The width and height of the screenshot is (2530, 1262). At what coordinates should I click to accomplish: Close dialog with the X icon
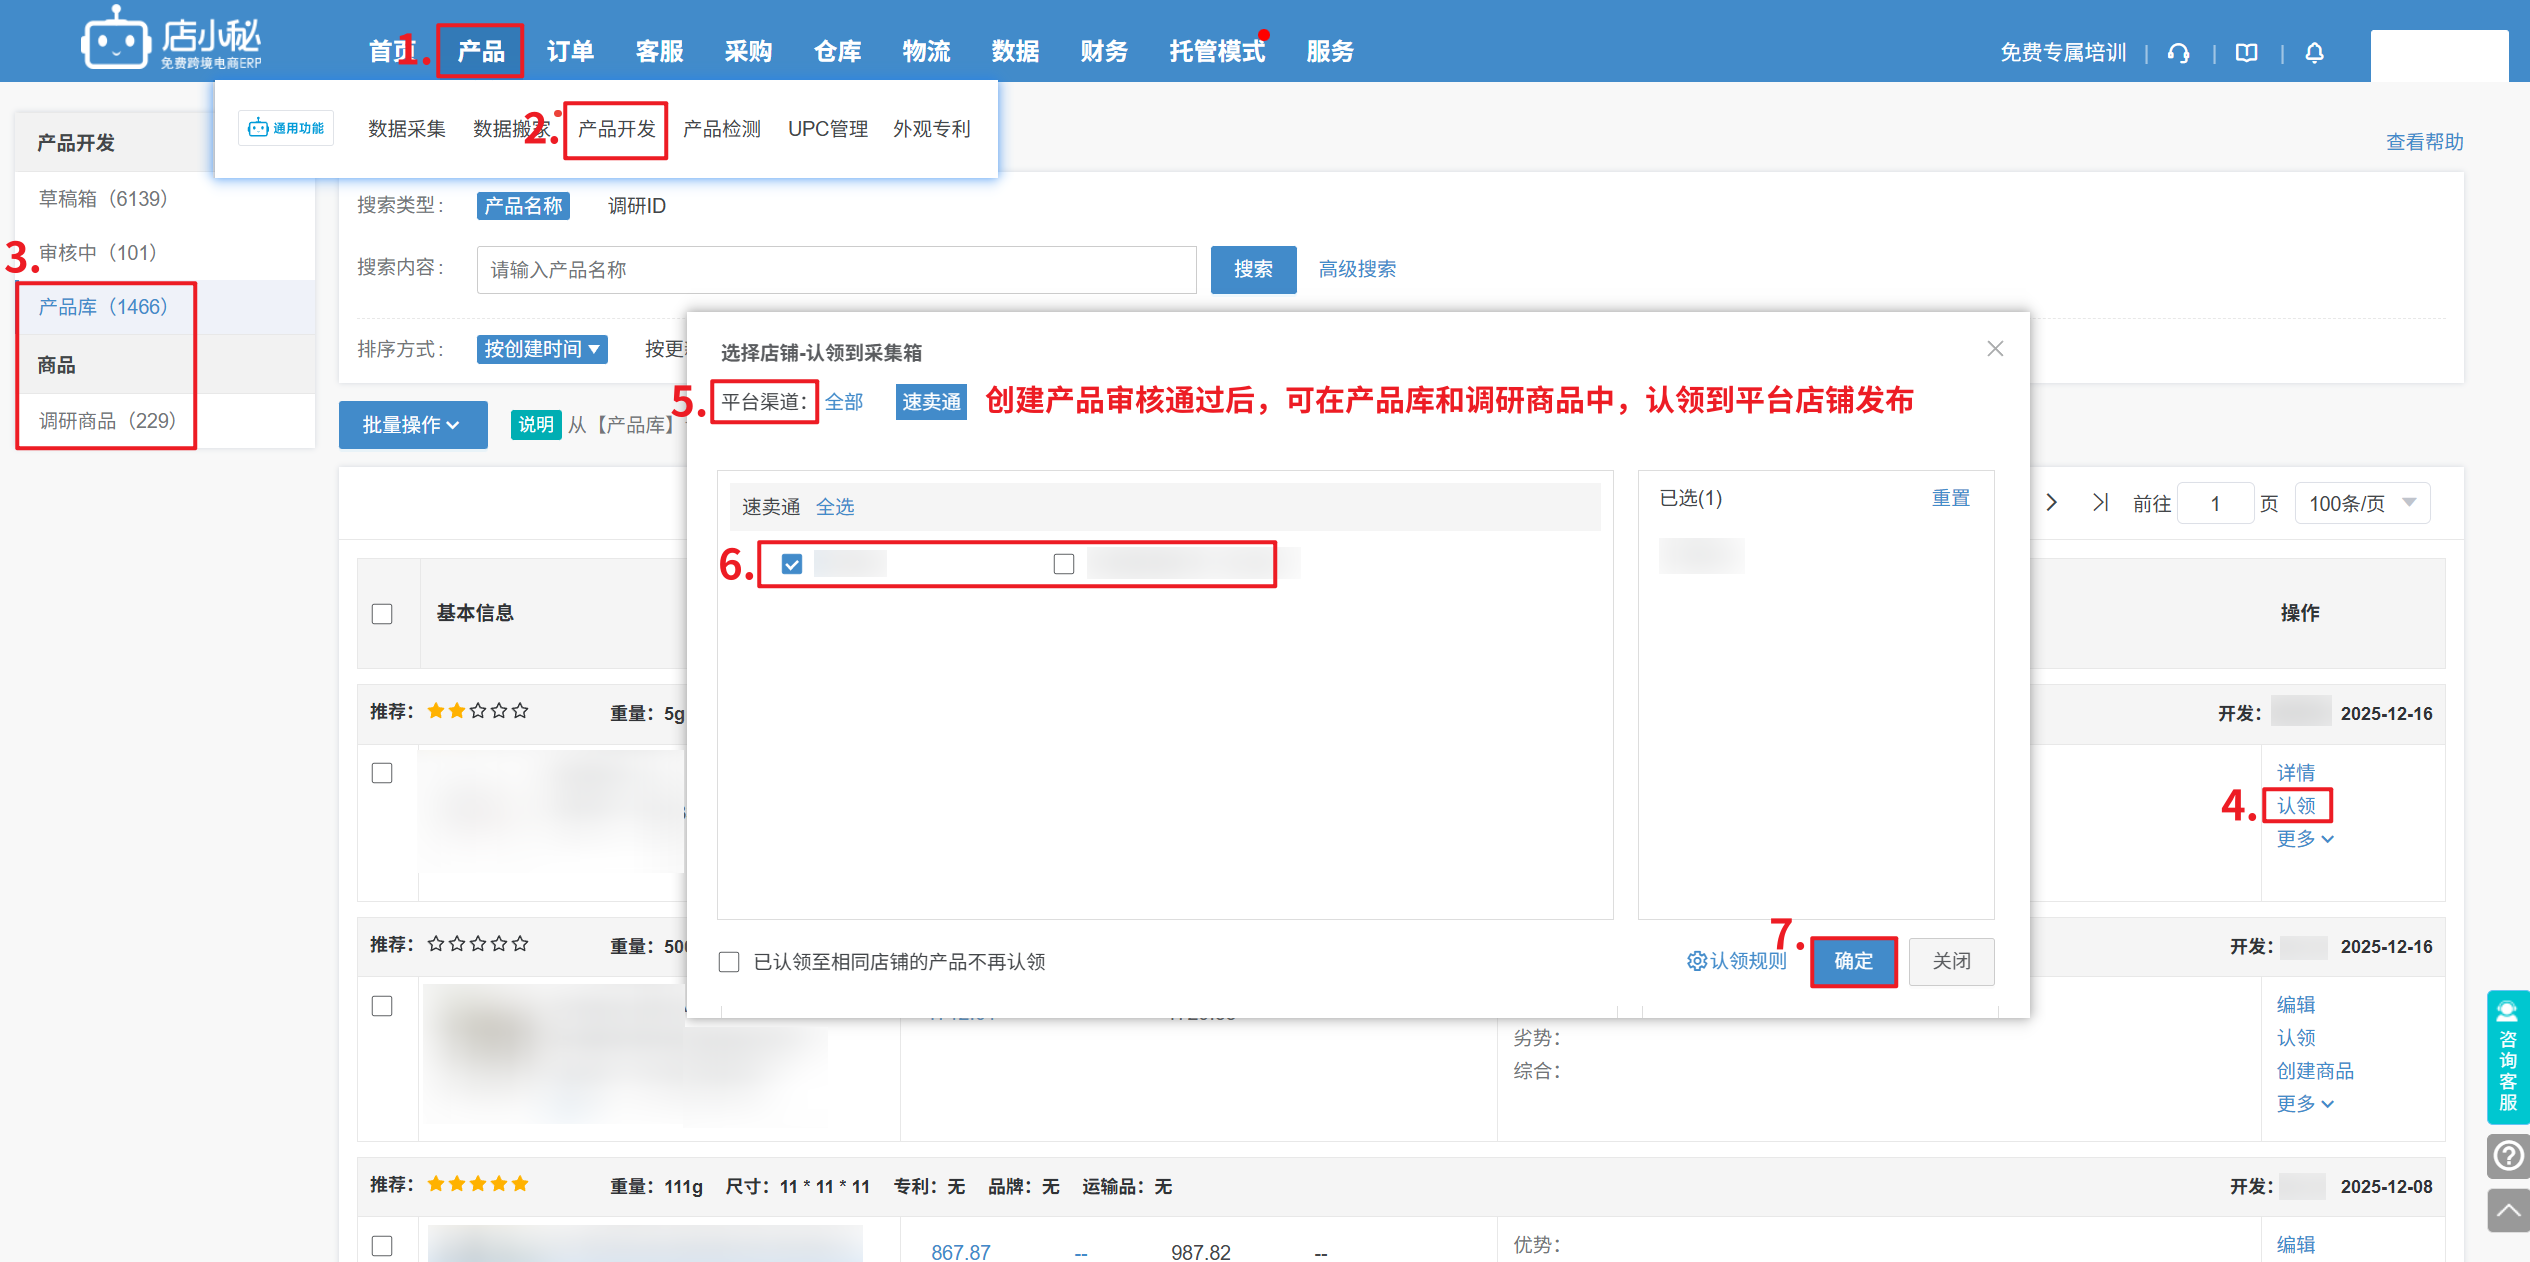click(x=1994, y=349)
